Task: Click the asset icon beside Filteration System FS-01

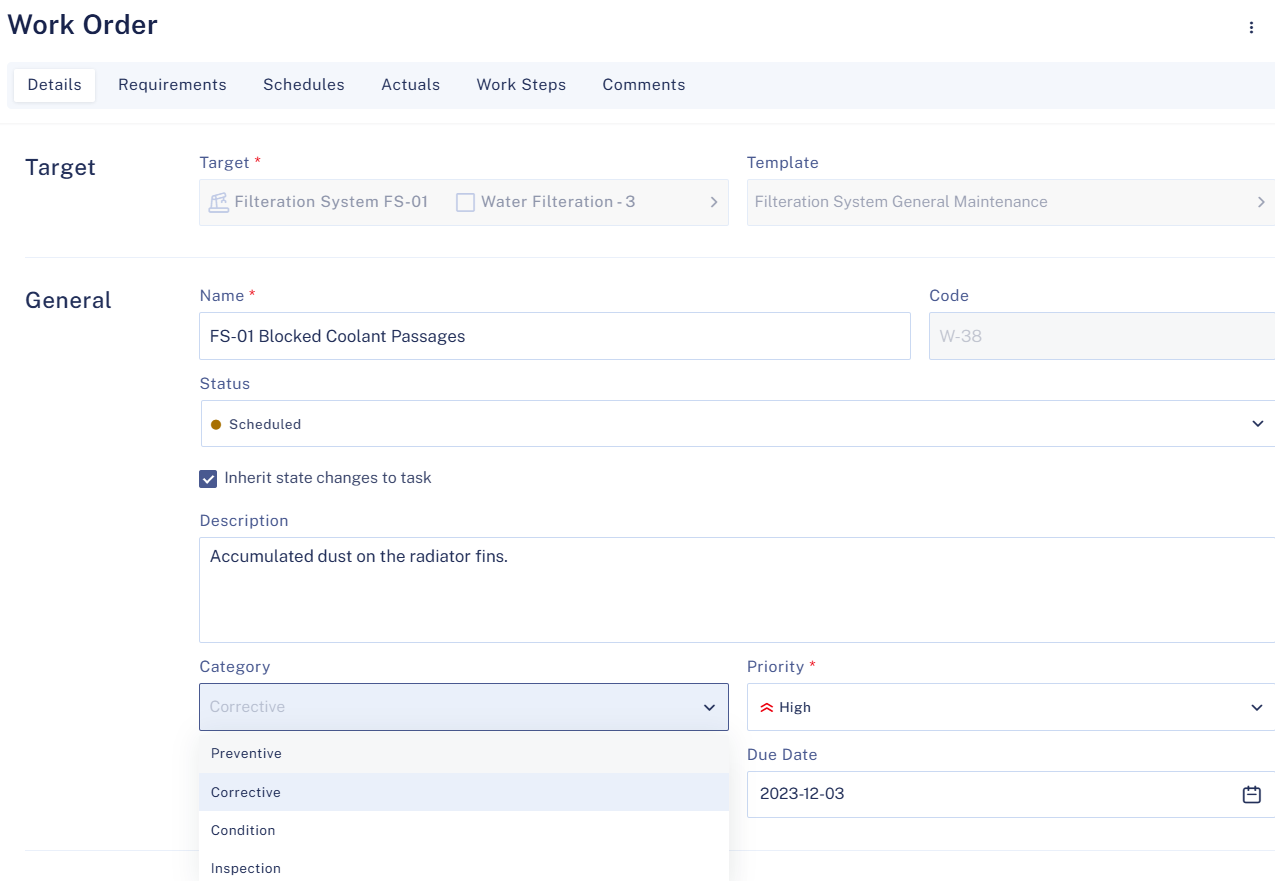Action: 218,201
